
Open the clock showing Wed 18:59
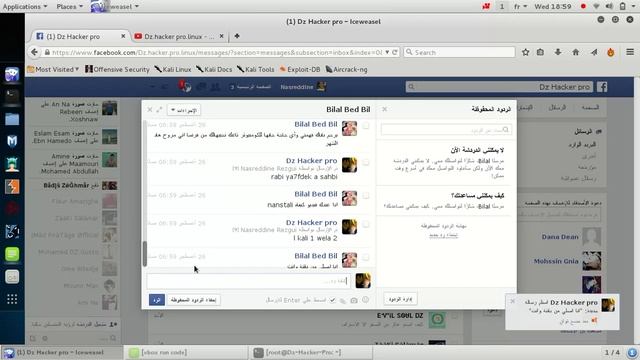tap(553, 6)
